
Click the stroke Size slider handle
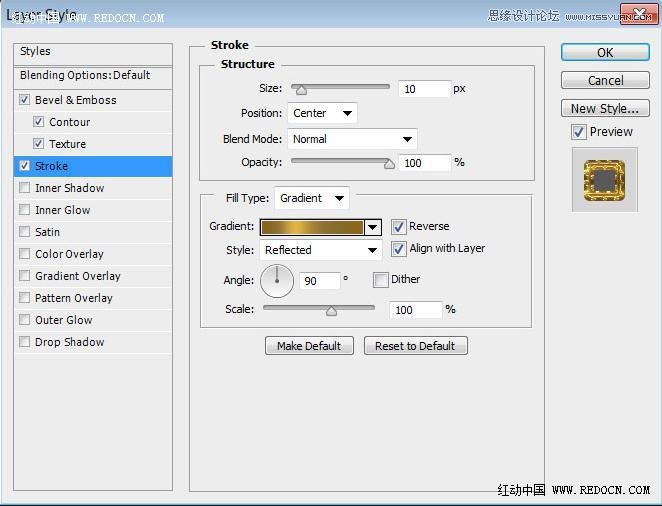coord(298,91)
